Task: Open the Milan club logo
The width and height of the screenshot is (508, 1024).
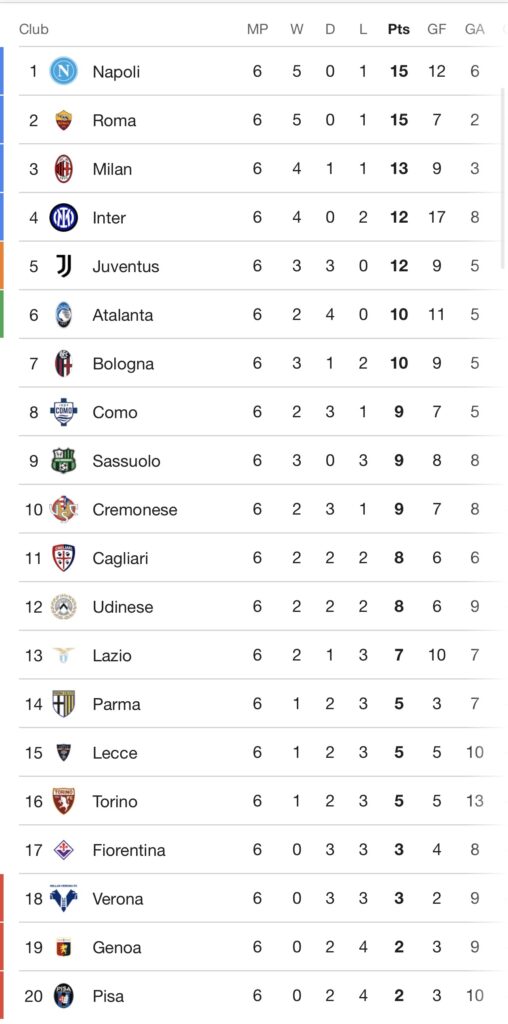Action: 63,168
